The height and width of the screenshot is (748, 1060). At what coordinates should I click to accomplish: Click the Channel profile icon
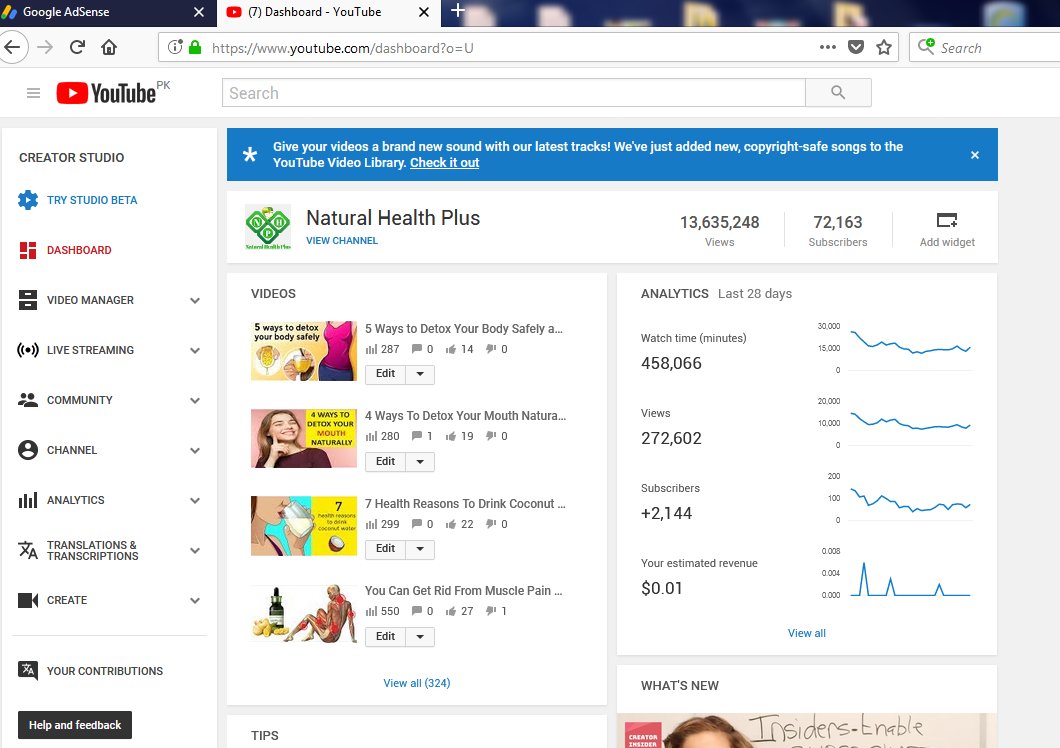[x=28, y=450]
